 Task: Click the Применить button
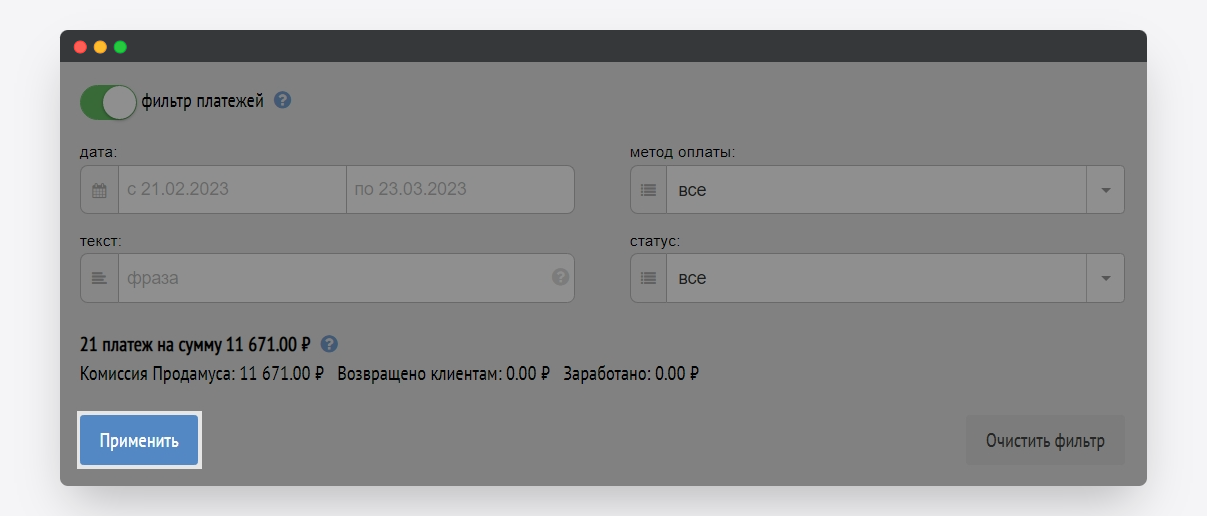139,440
